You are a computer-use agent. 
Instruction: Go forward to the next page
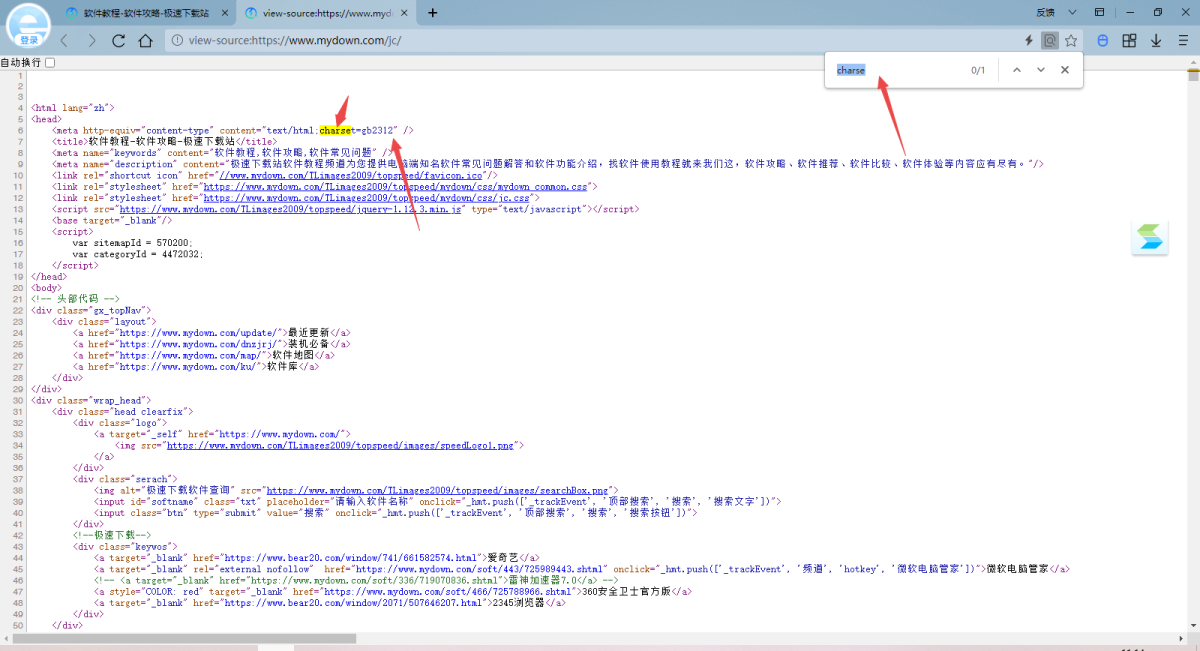[x=92, y=41]
